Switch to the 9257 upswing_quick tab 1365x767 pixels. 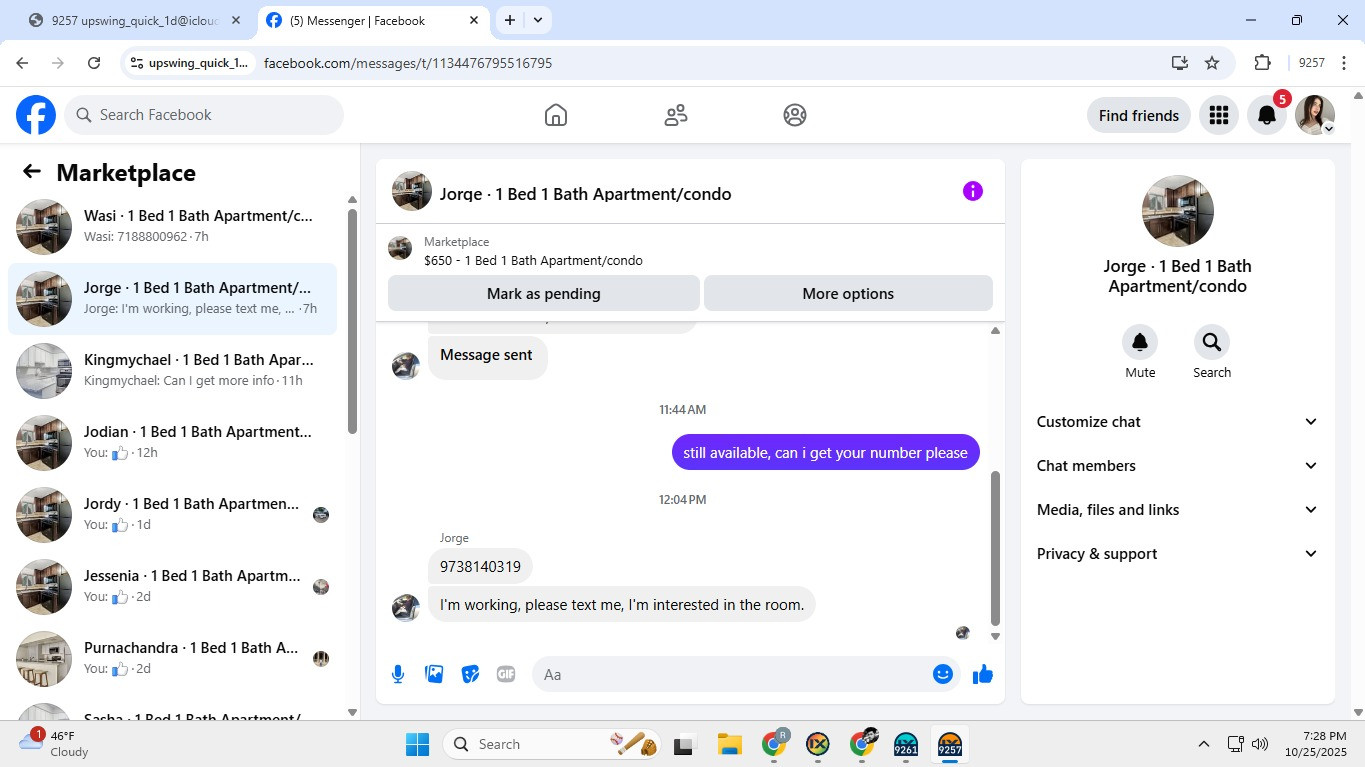[135, 20]
